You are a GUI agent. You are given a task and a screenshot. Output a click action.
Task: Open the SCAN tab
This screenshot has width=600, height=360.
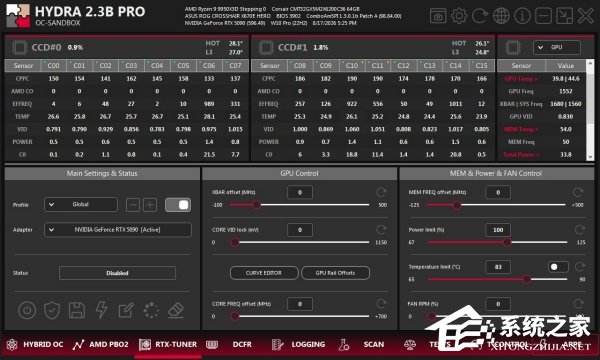[362, 344]
